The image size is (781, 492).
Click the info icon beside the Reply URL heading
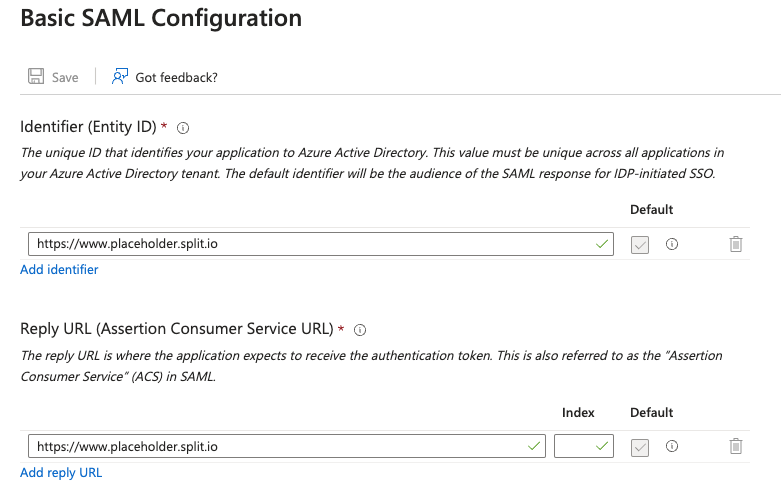click(x=360, y=330)
